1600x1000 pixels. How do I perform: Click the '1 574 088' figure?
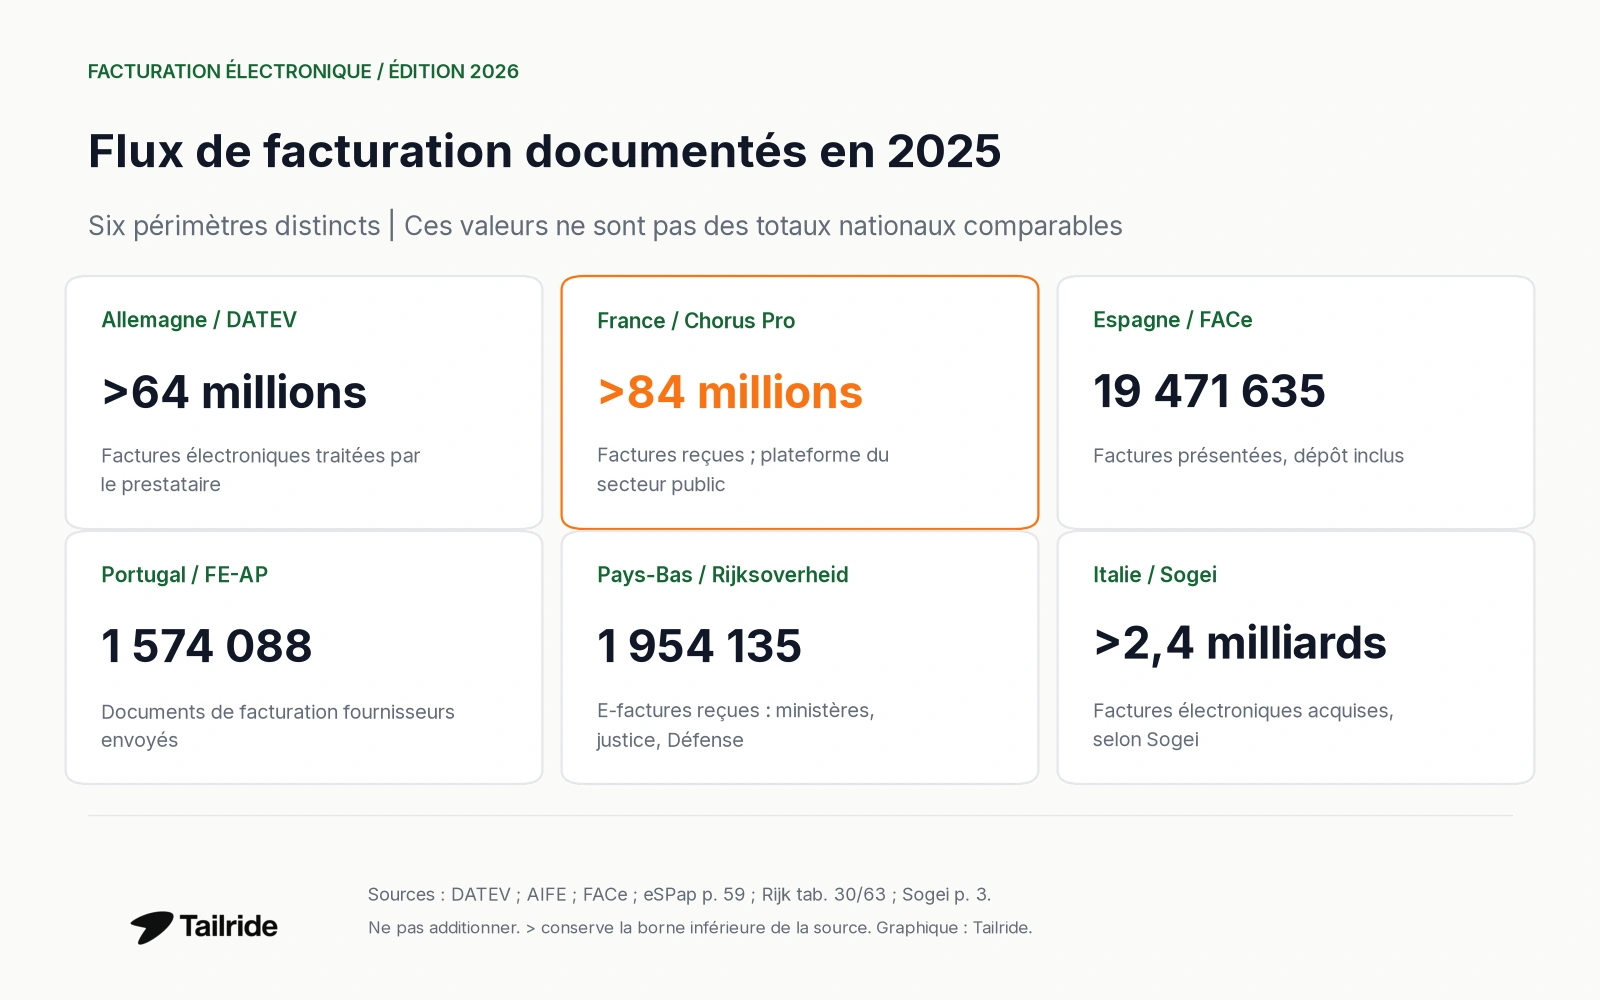[x=207, y=646]
